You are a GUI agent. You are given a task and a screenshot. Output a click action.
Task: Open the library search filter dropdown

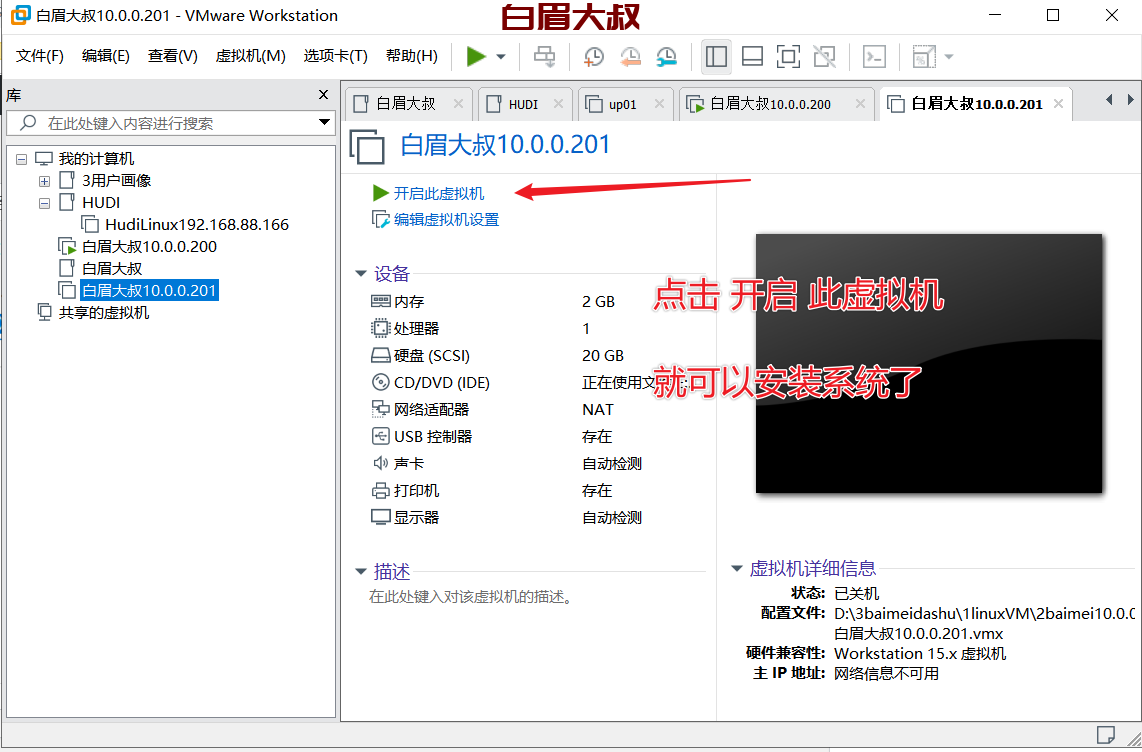[324, 122]
